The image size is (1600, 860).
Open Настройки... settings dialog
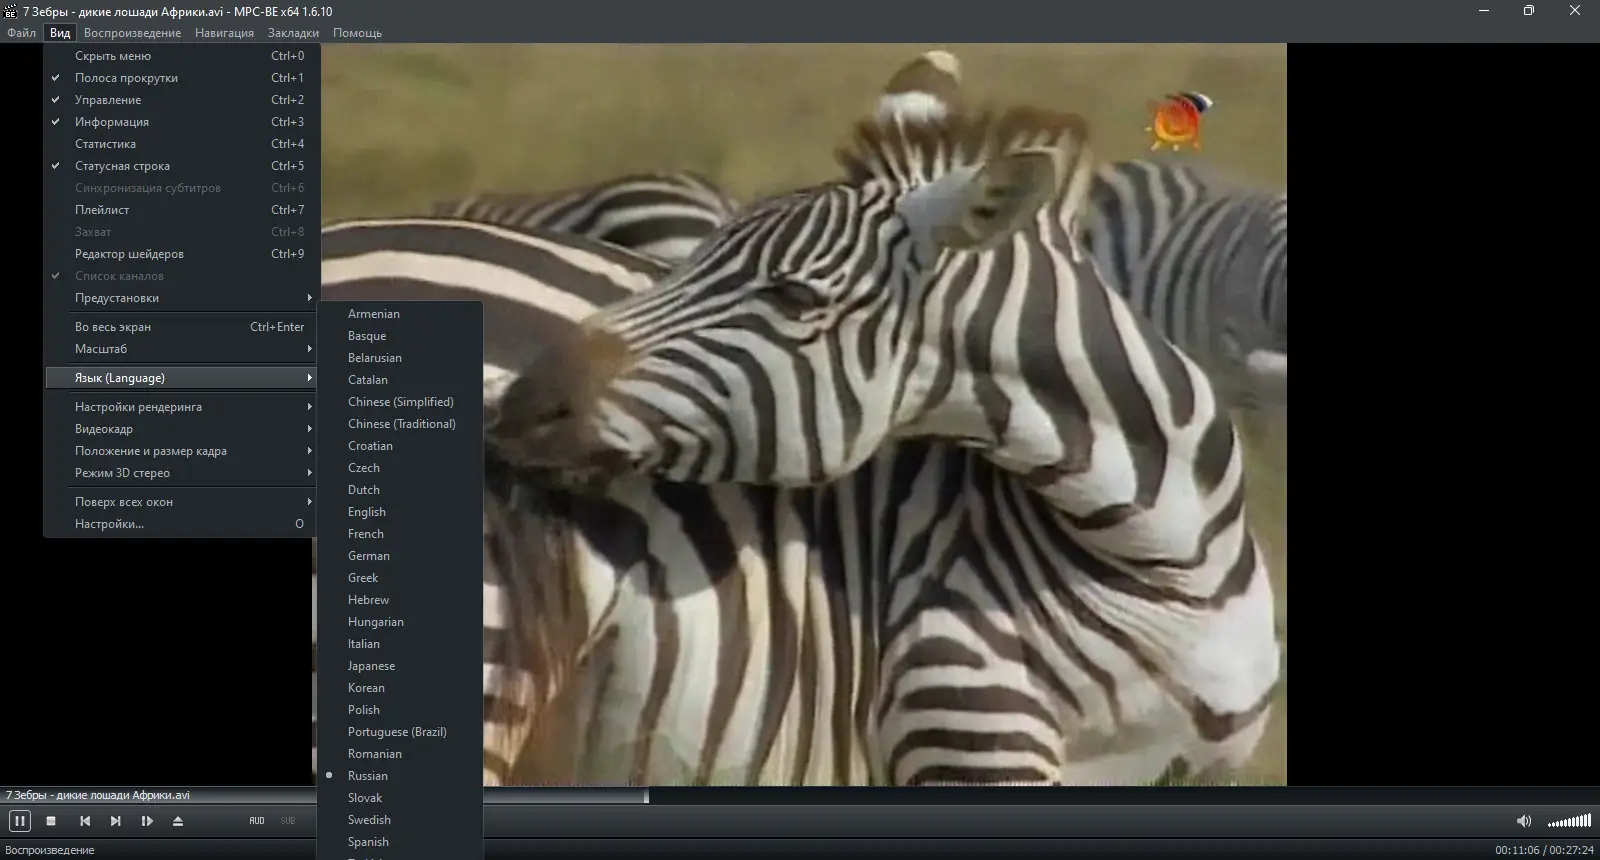(x=182, y=524)
